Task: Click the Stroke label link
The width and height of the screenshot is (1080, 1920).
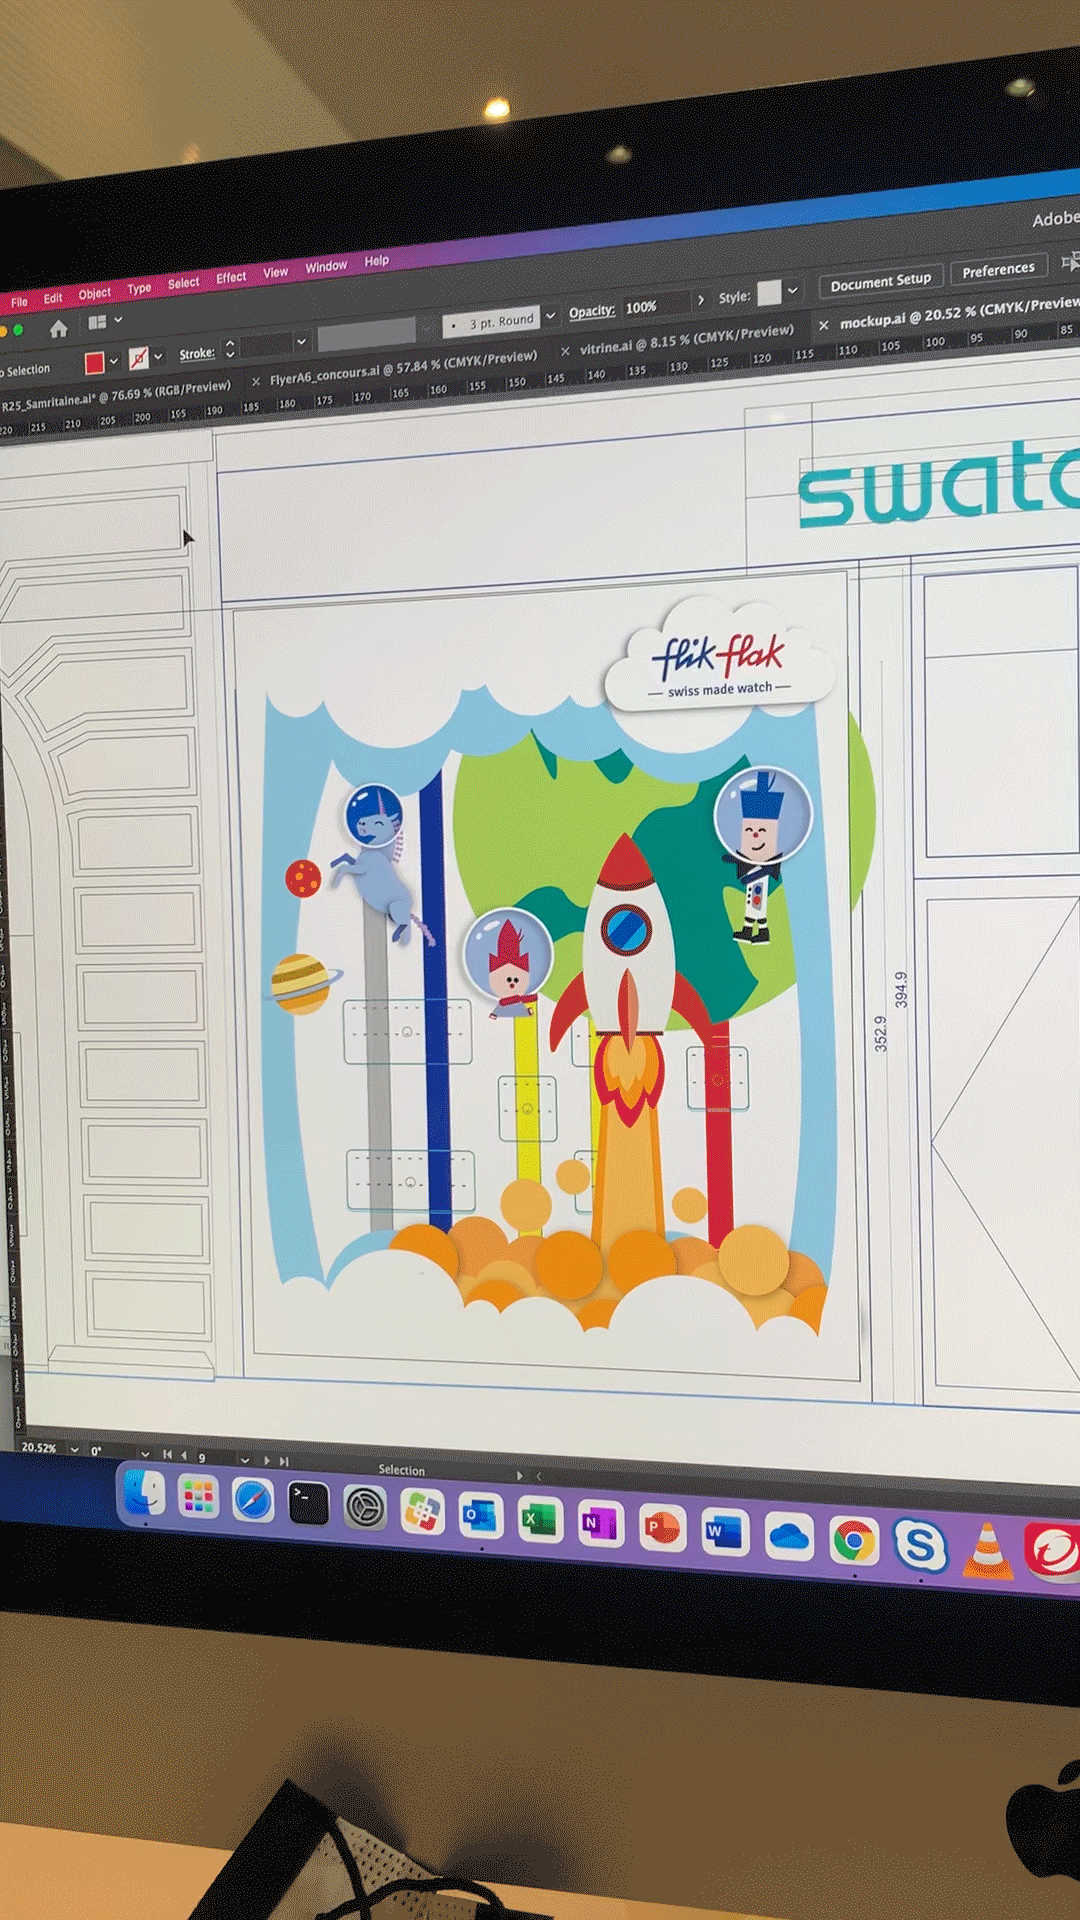Action: click(197, 353)
